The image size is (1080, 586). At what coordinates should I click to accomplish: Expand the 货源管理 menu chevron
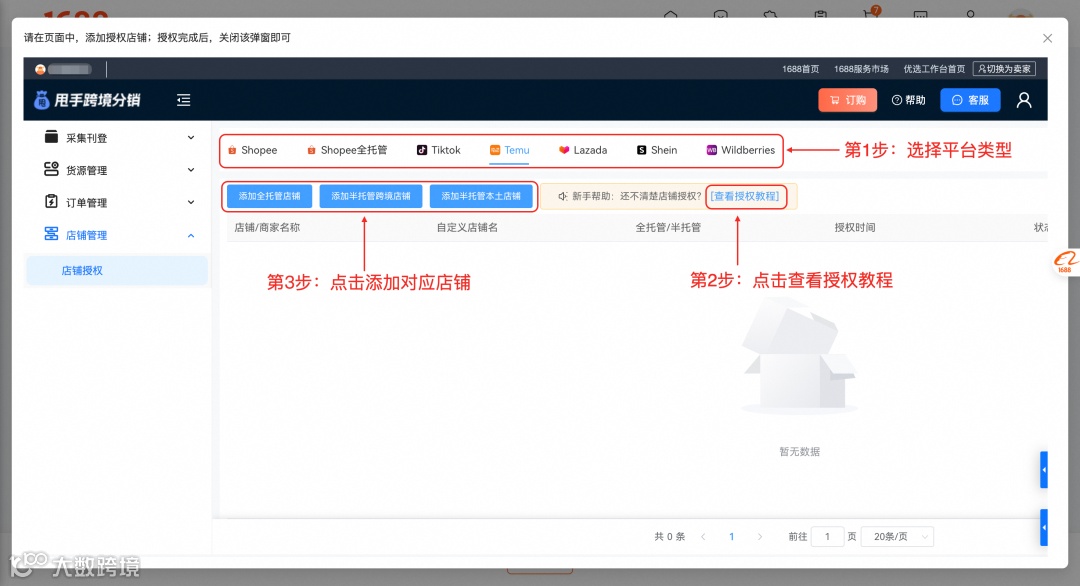(191, 170)
